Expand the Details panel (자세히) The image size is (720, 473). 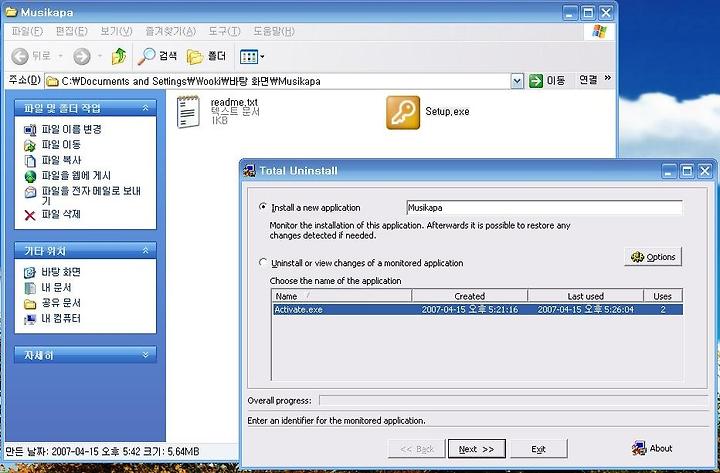[x=145, y=355]
